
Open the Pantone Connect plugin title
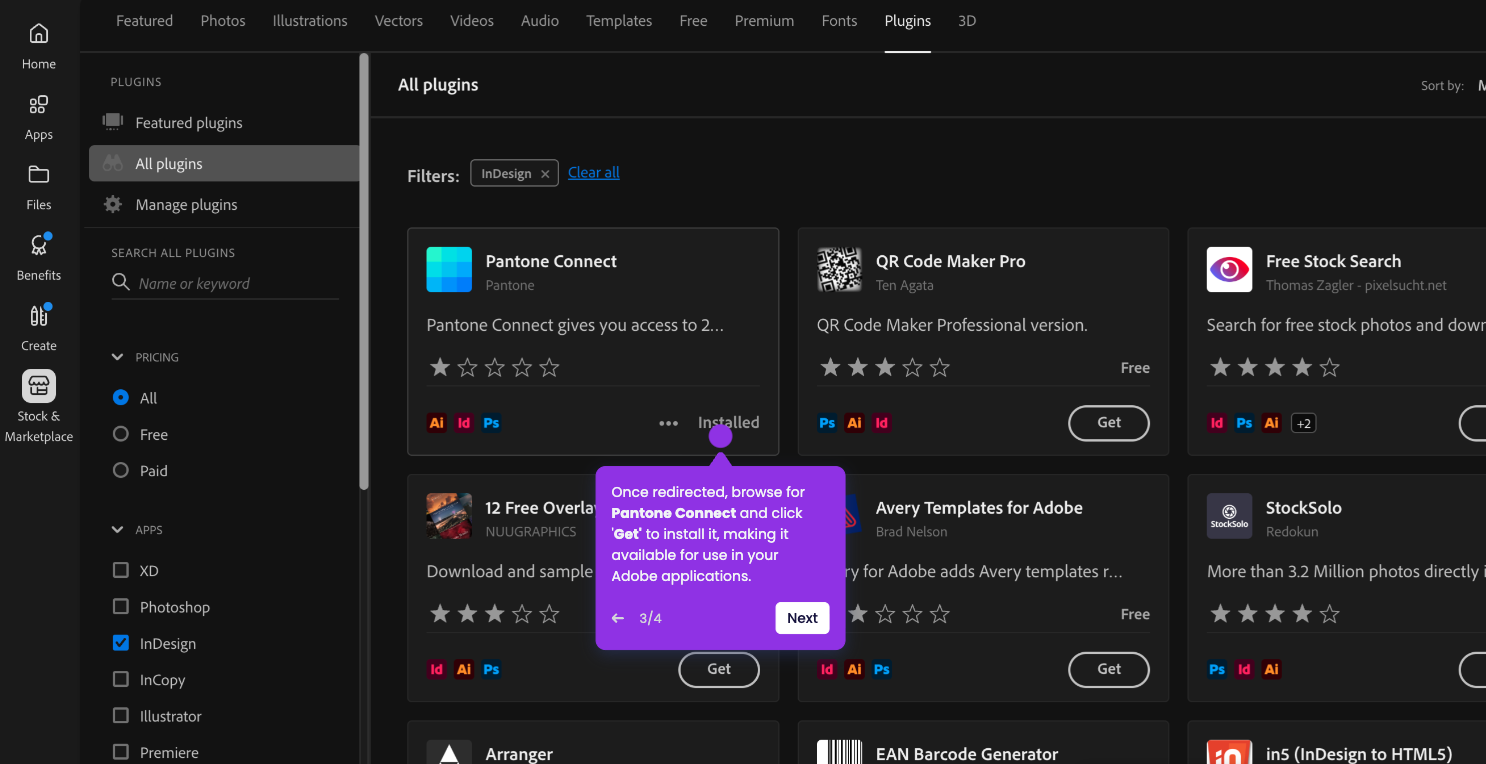tap(551, 262)
